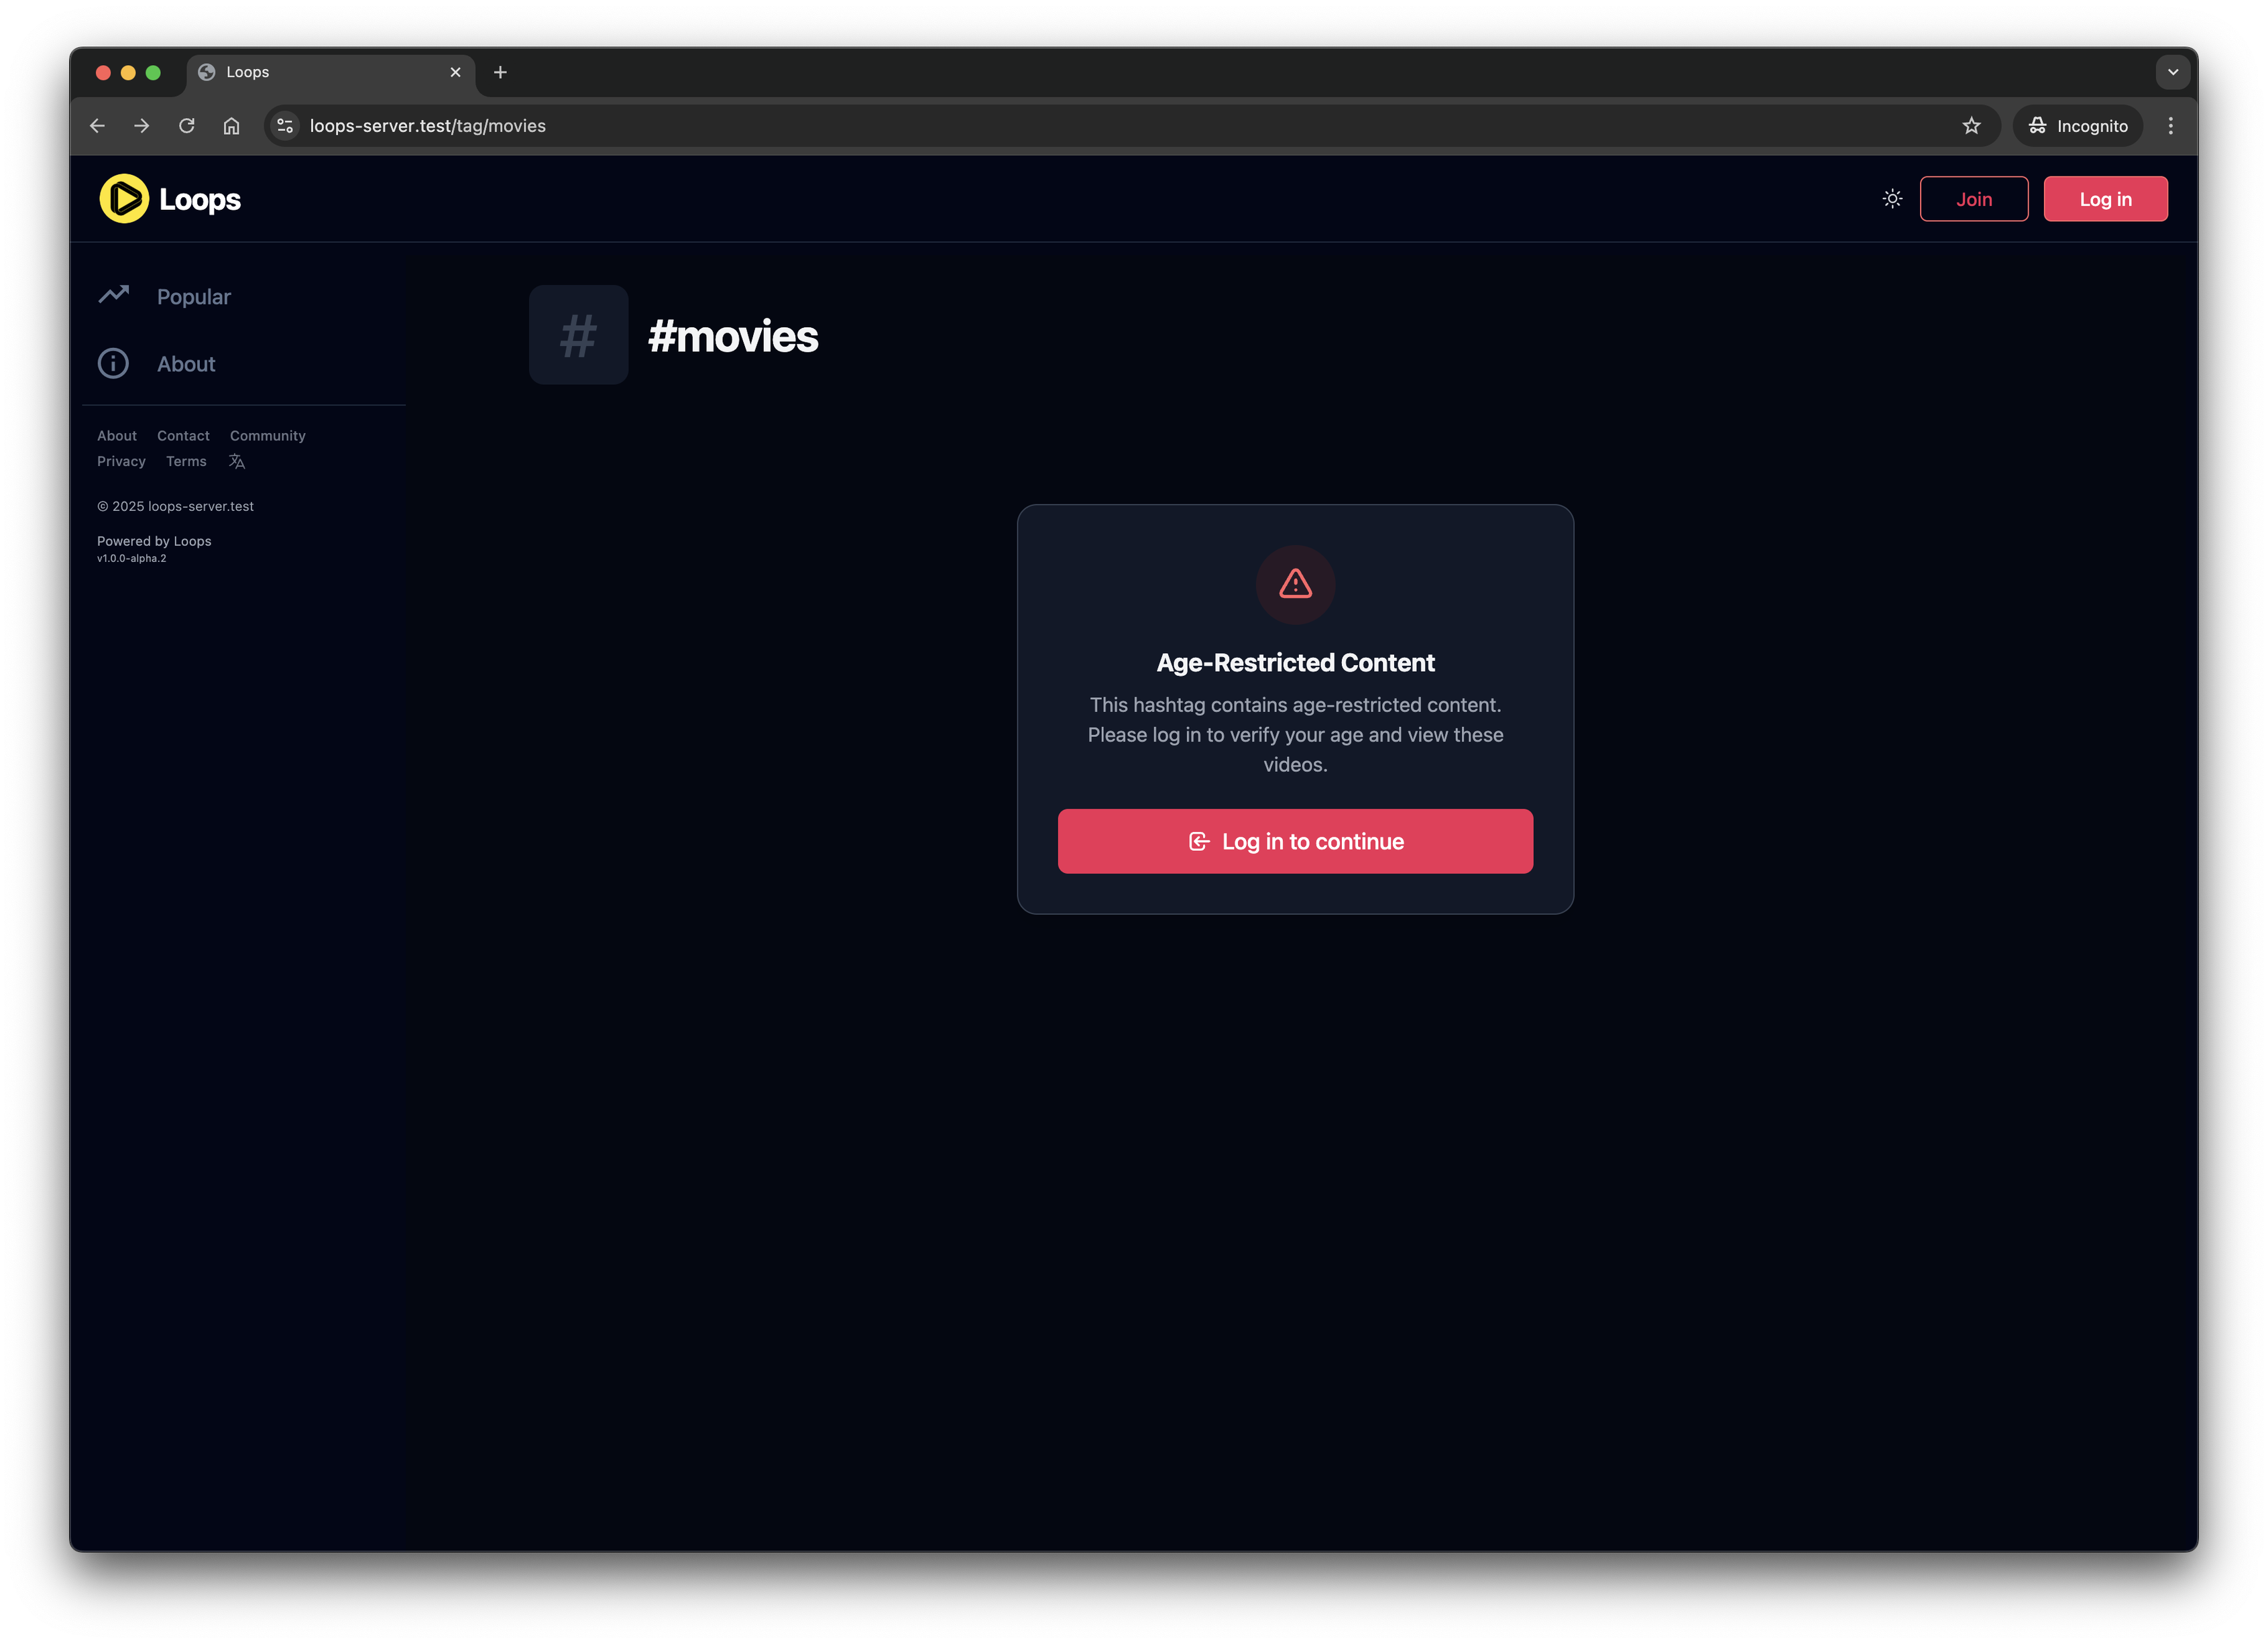Click Log in to continue button

pos(1295,841)
